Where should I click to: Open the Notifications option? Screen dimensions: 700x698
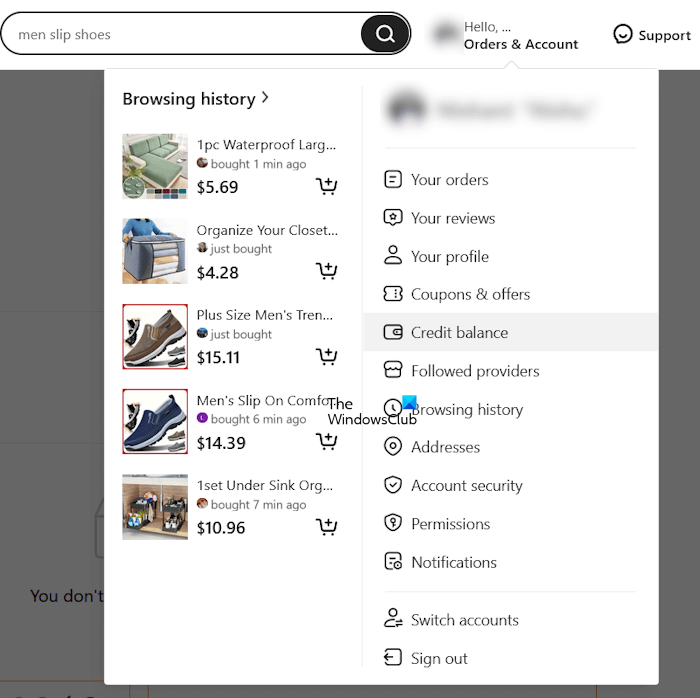[453, 562]
